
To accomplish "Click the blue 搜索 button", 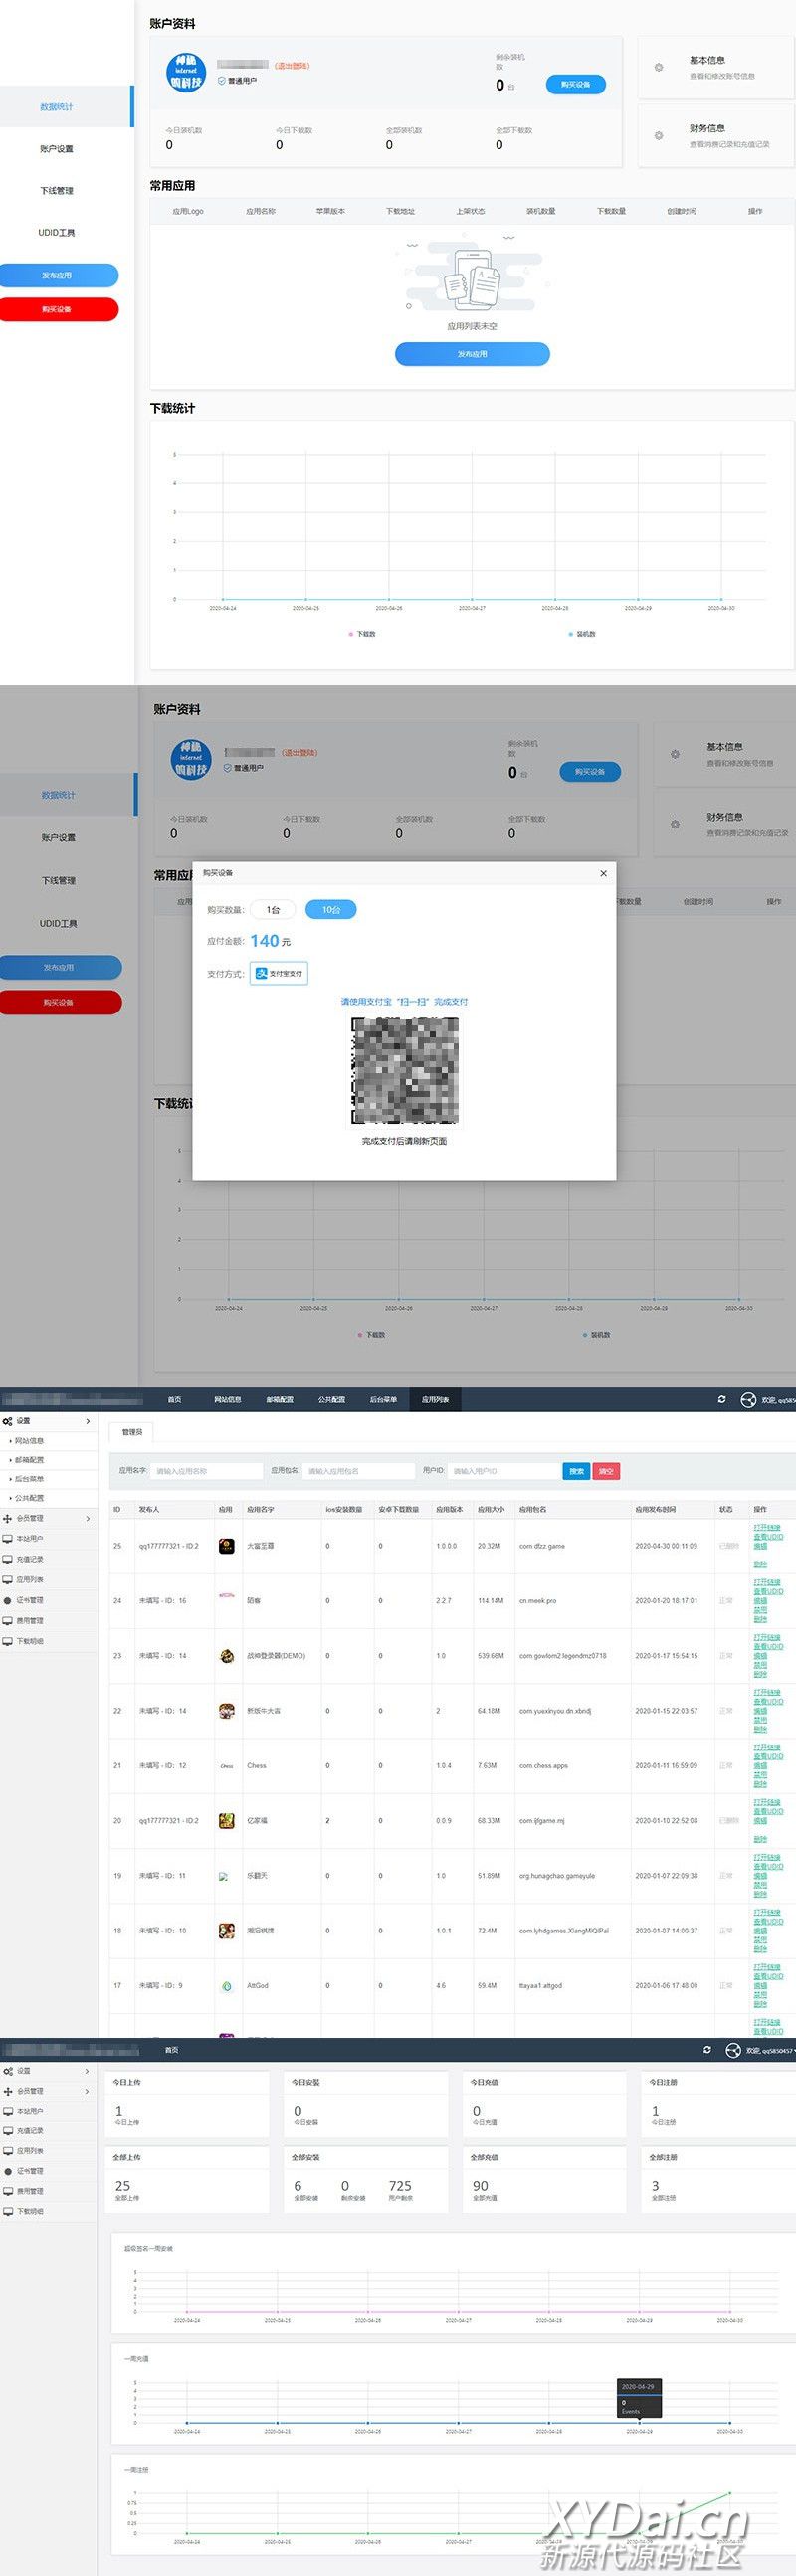I will 577,1471.
